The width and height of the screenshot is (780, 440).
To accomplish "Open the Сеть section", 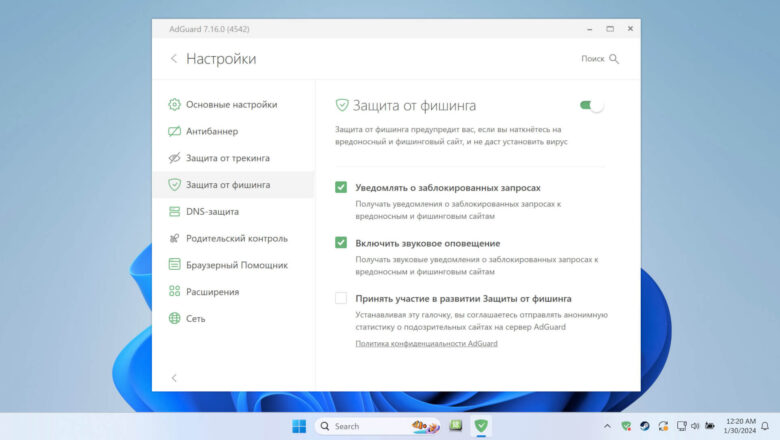I will coord(233,318).
